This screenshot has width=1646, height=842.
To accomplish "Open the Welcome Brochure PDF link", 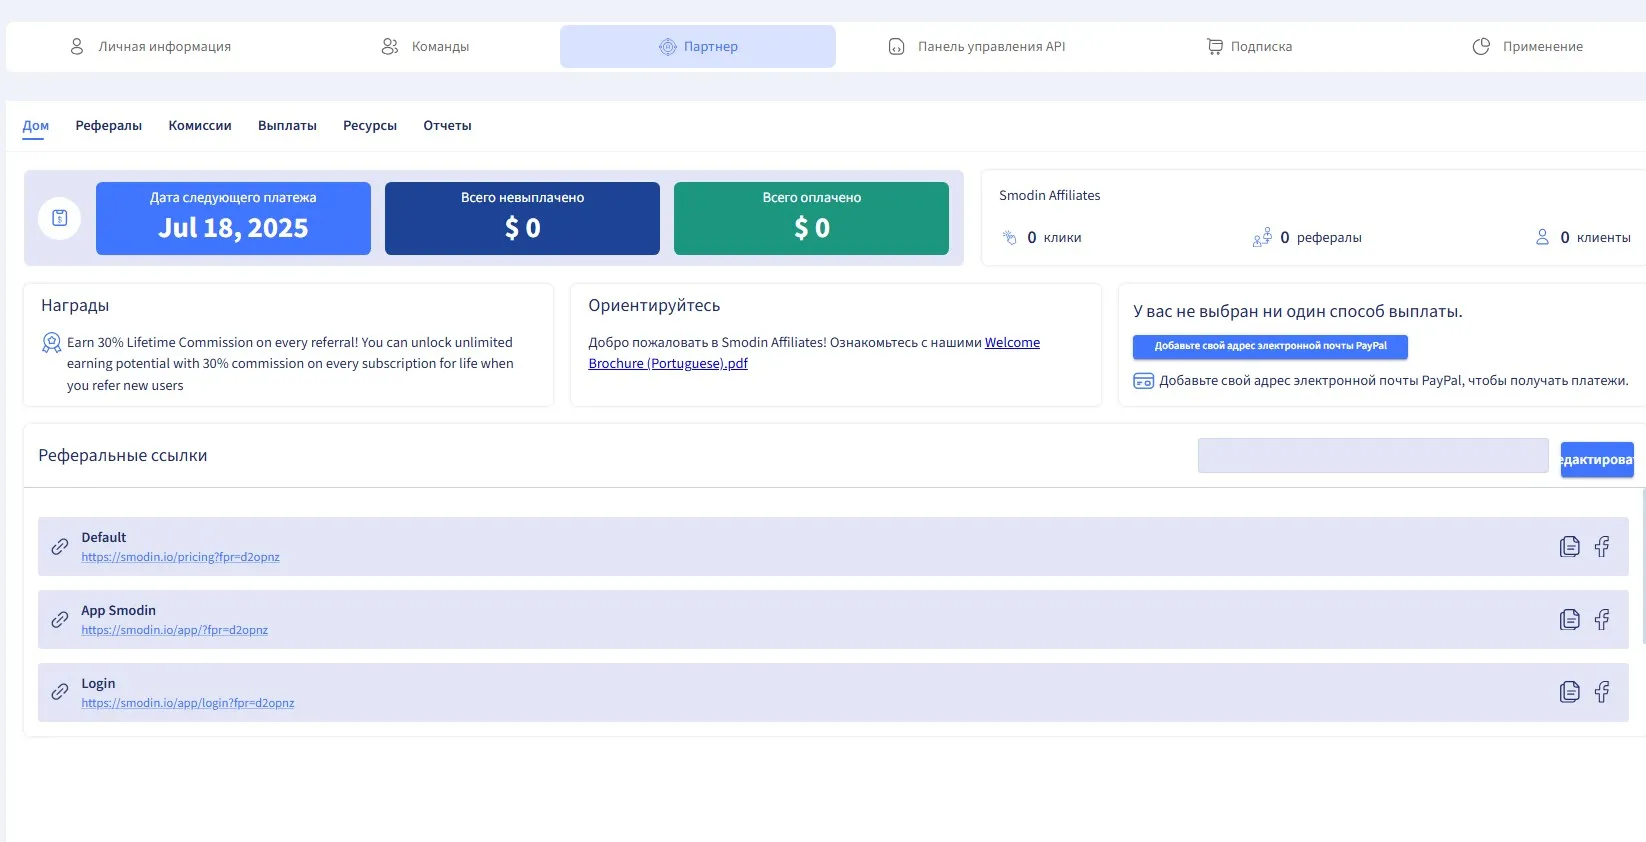I will click(x=814, y=353).
